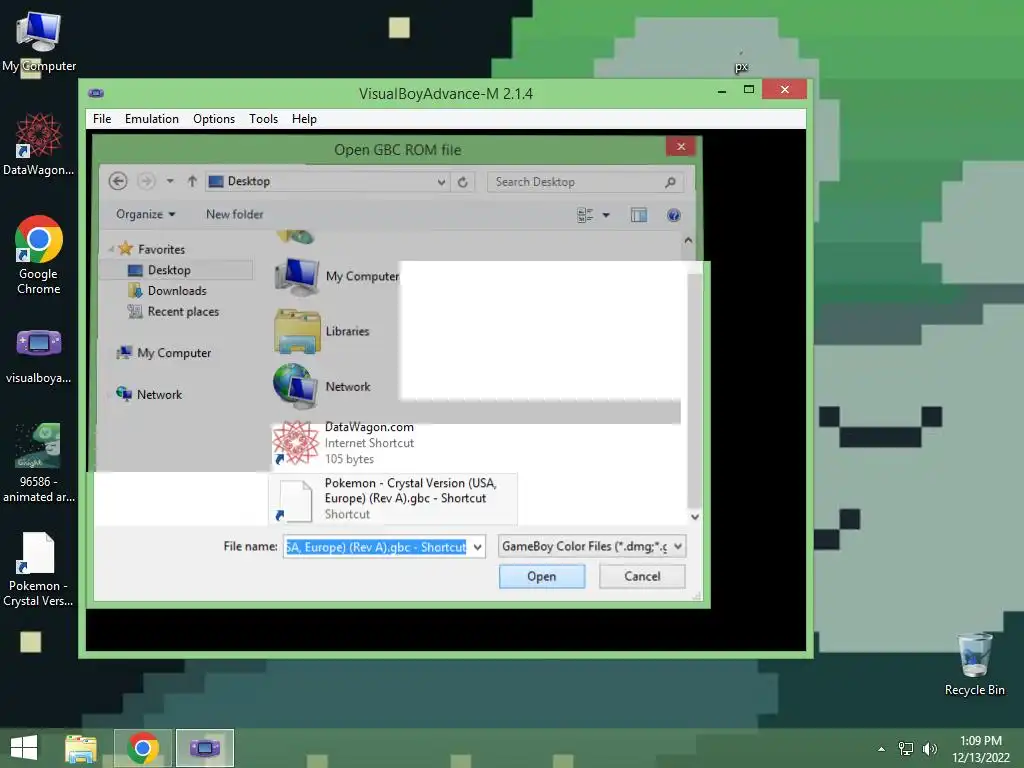Viewport: 1024px width, 768px height.
Task: Open the 96586 animated art desktop file
Action: [39, 463]
